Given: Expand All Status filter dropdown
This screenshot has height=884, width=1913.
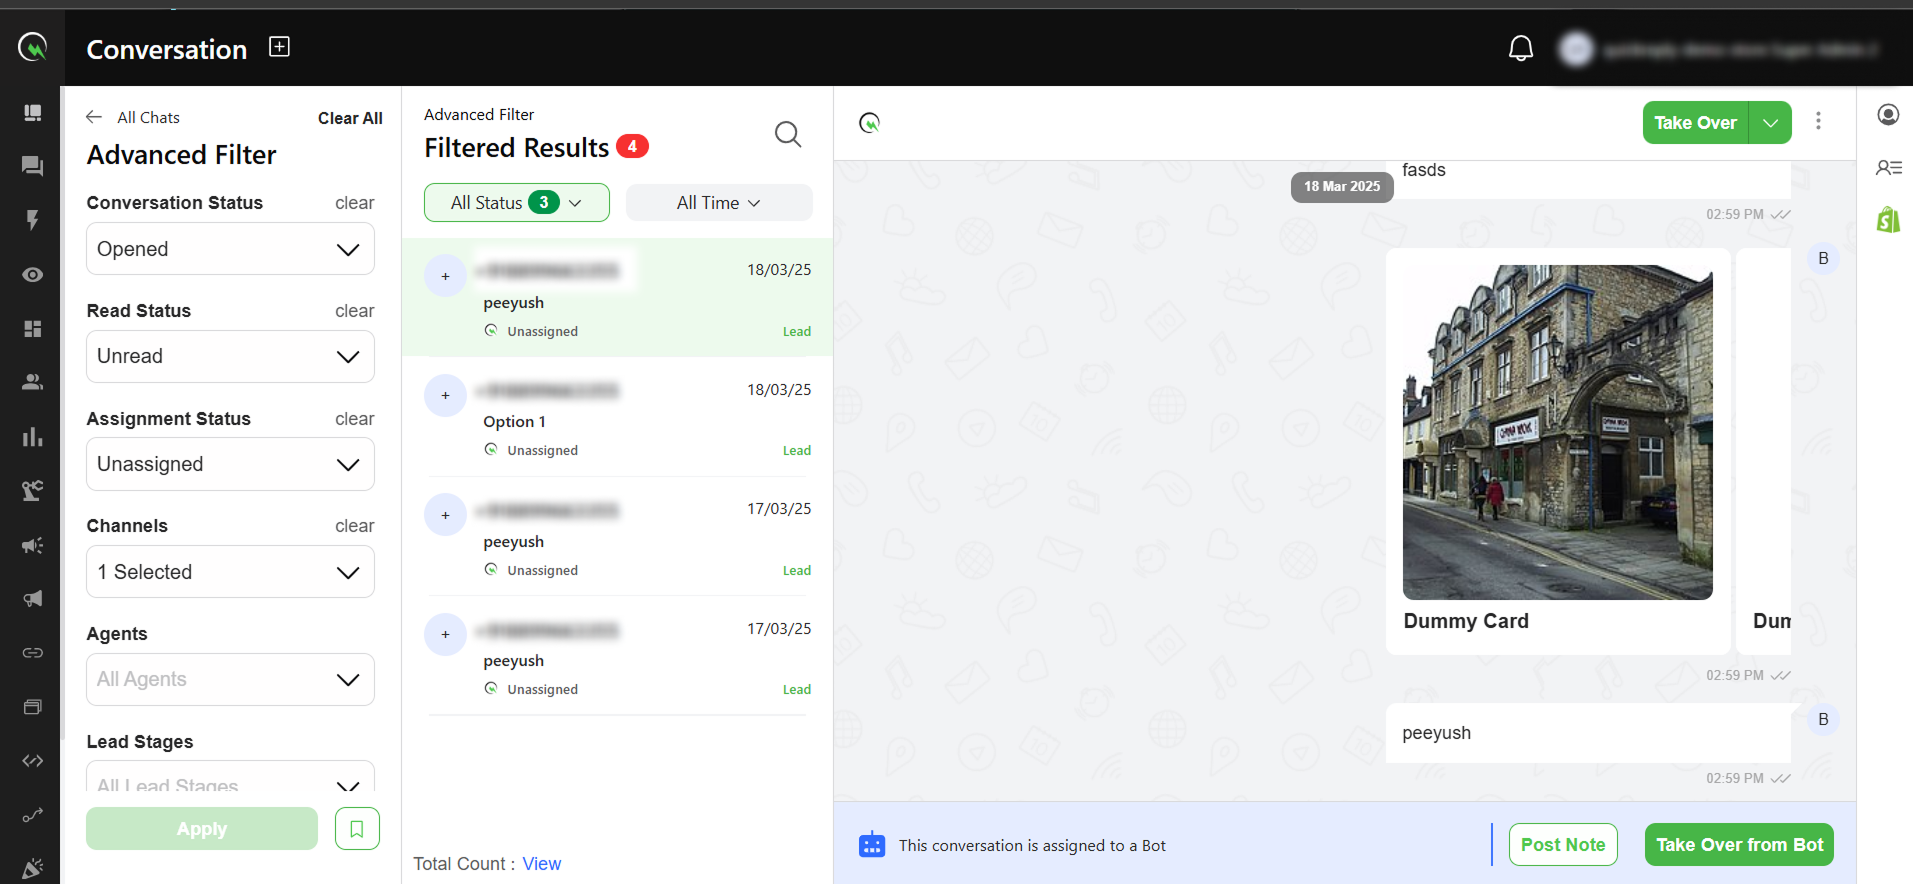Looking at the screenshot, I should 517,203.
